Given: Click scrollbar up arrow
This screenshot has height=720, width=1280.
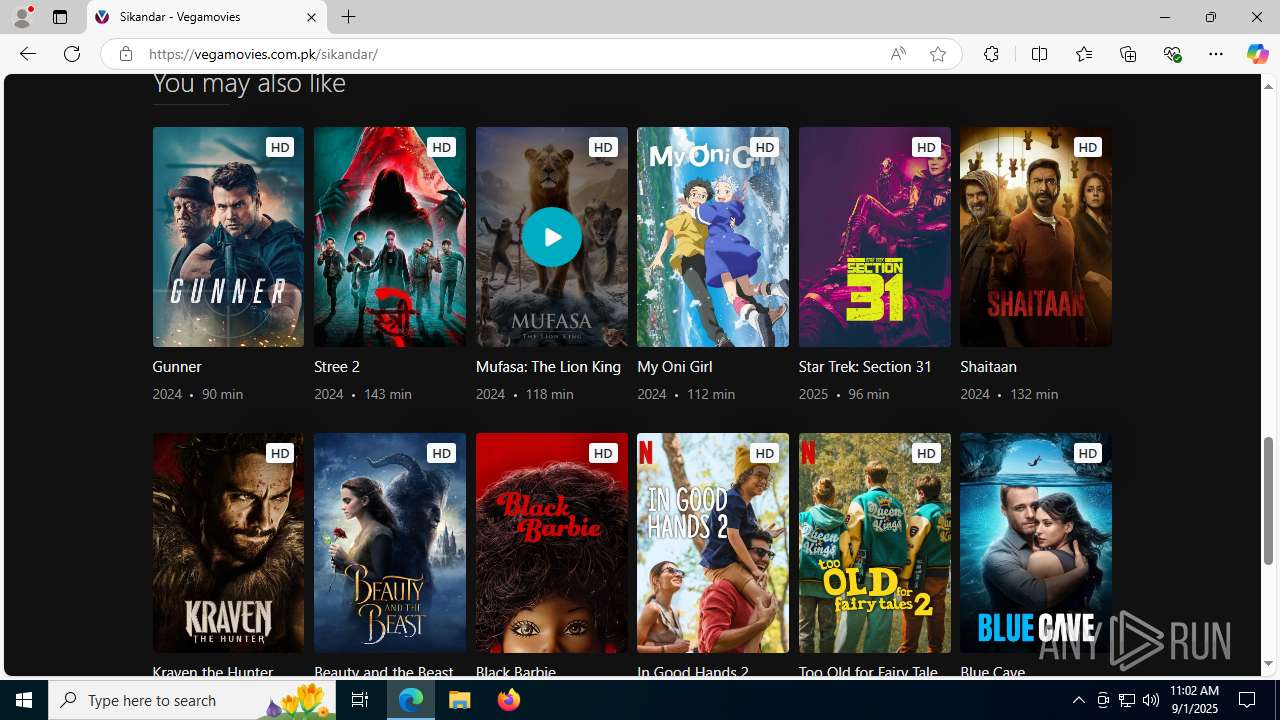Looking at the screenshot, I should [1268, 86].
